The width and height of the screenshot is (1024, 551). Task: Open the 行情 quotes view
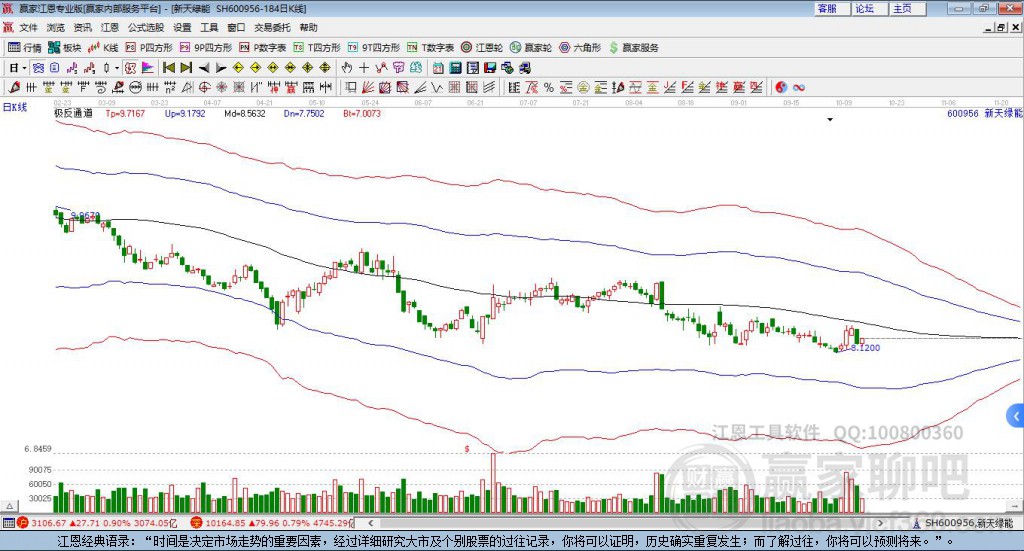[x=24, y=48]
